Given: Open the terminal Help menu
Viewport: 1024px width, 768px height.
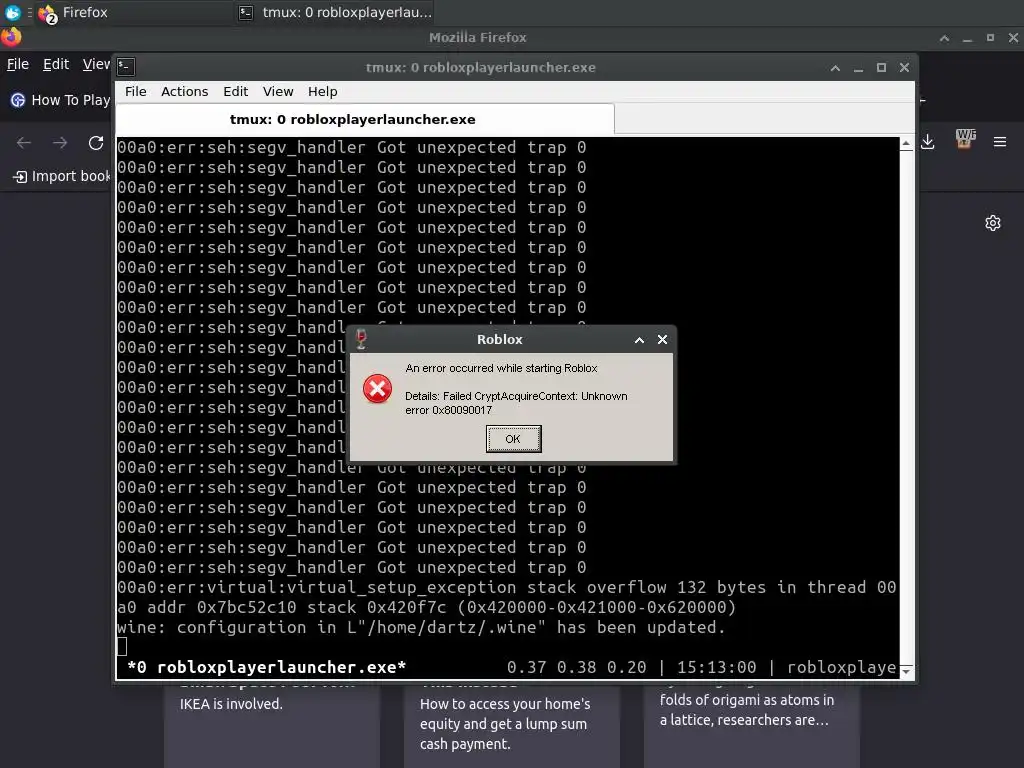Looking at the screenshot, I should (x=323, y=91).
